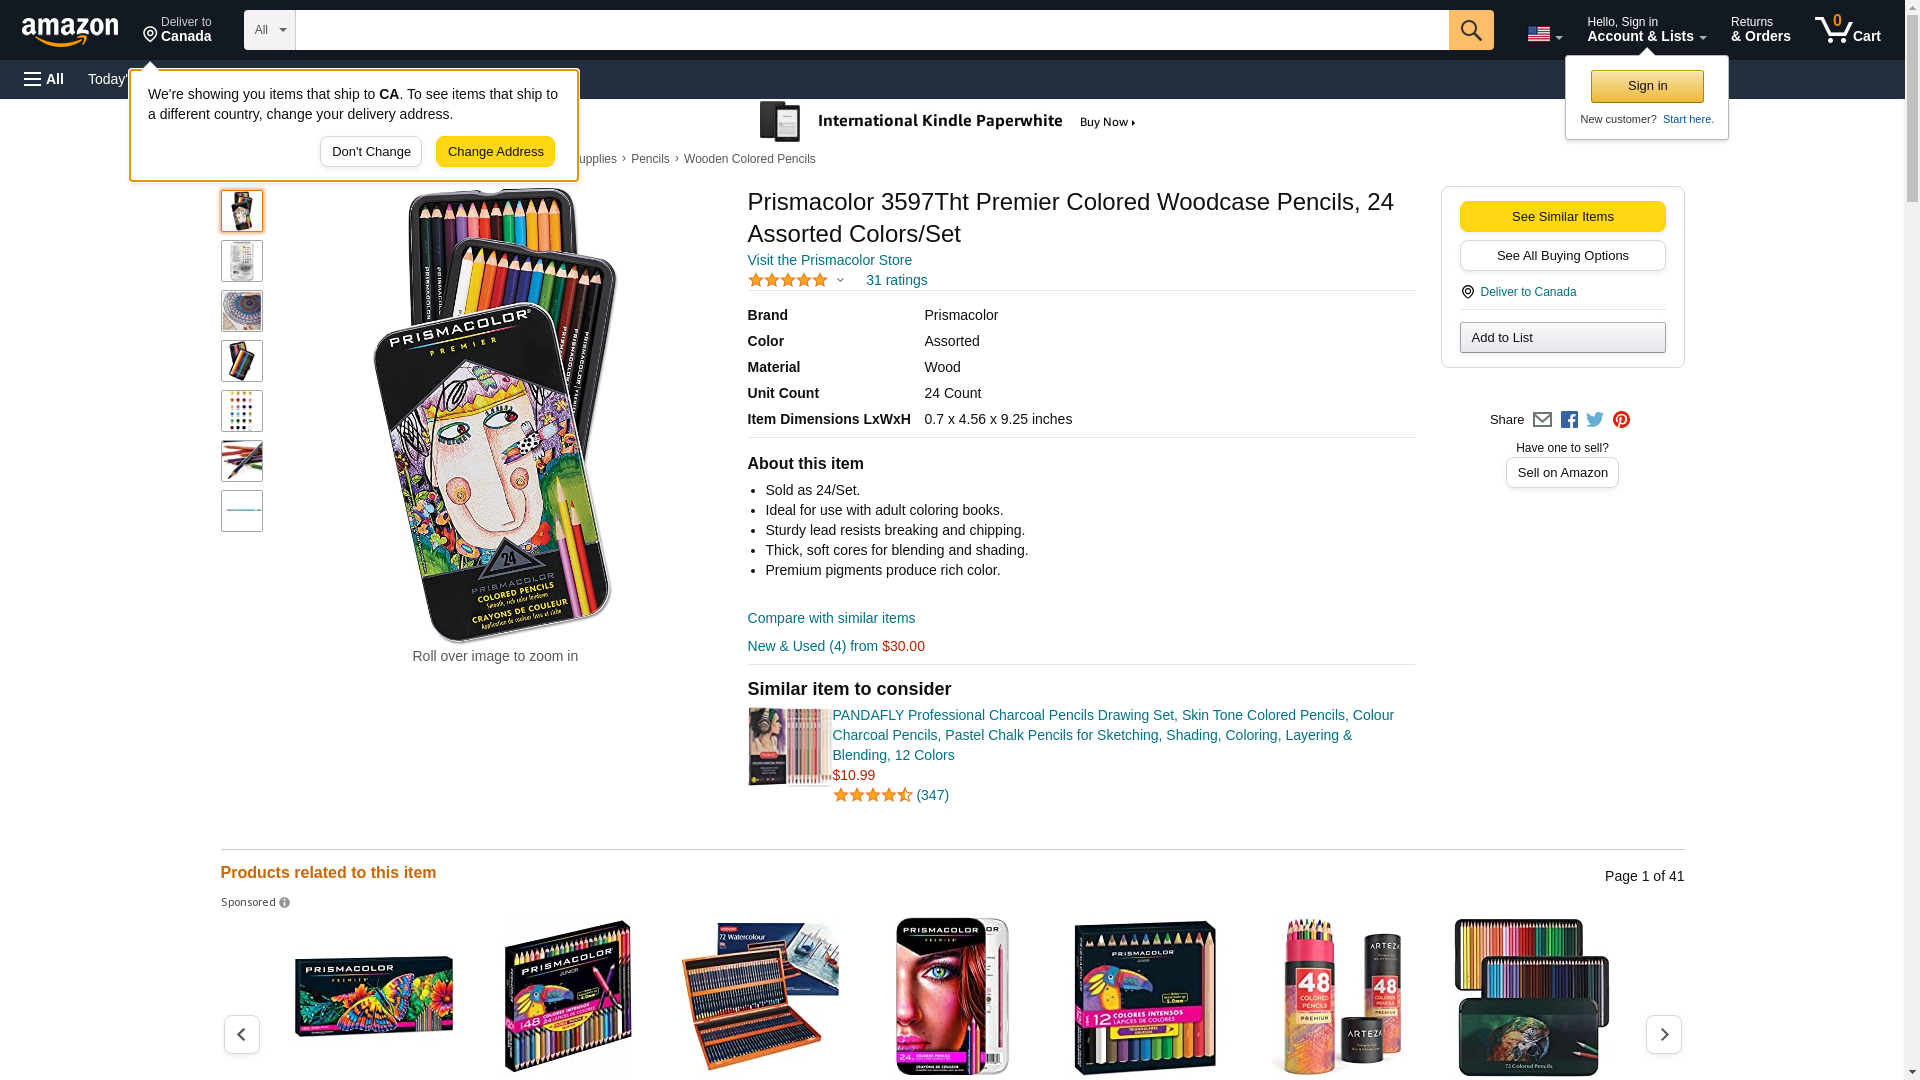Select the color swatch chart thumbnail
Image resolution: width=1920 pixels, height=1080 pixels.
pos(242,411)
